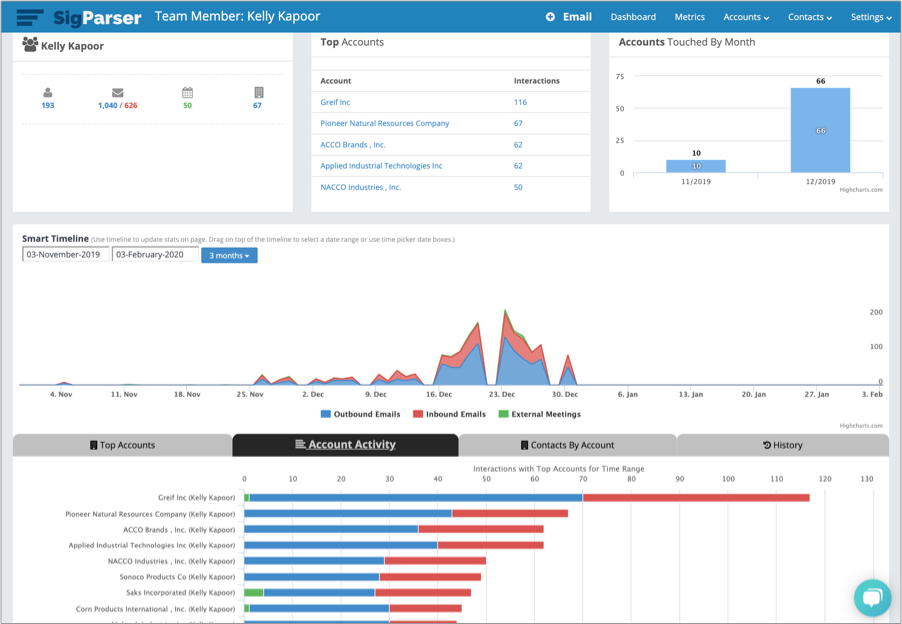Go to the Metrics page
Screen dimensions: 902x624
[x=689, y=17]
